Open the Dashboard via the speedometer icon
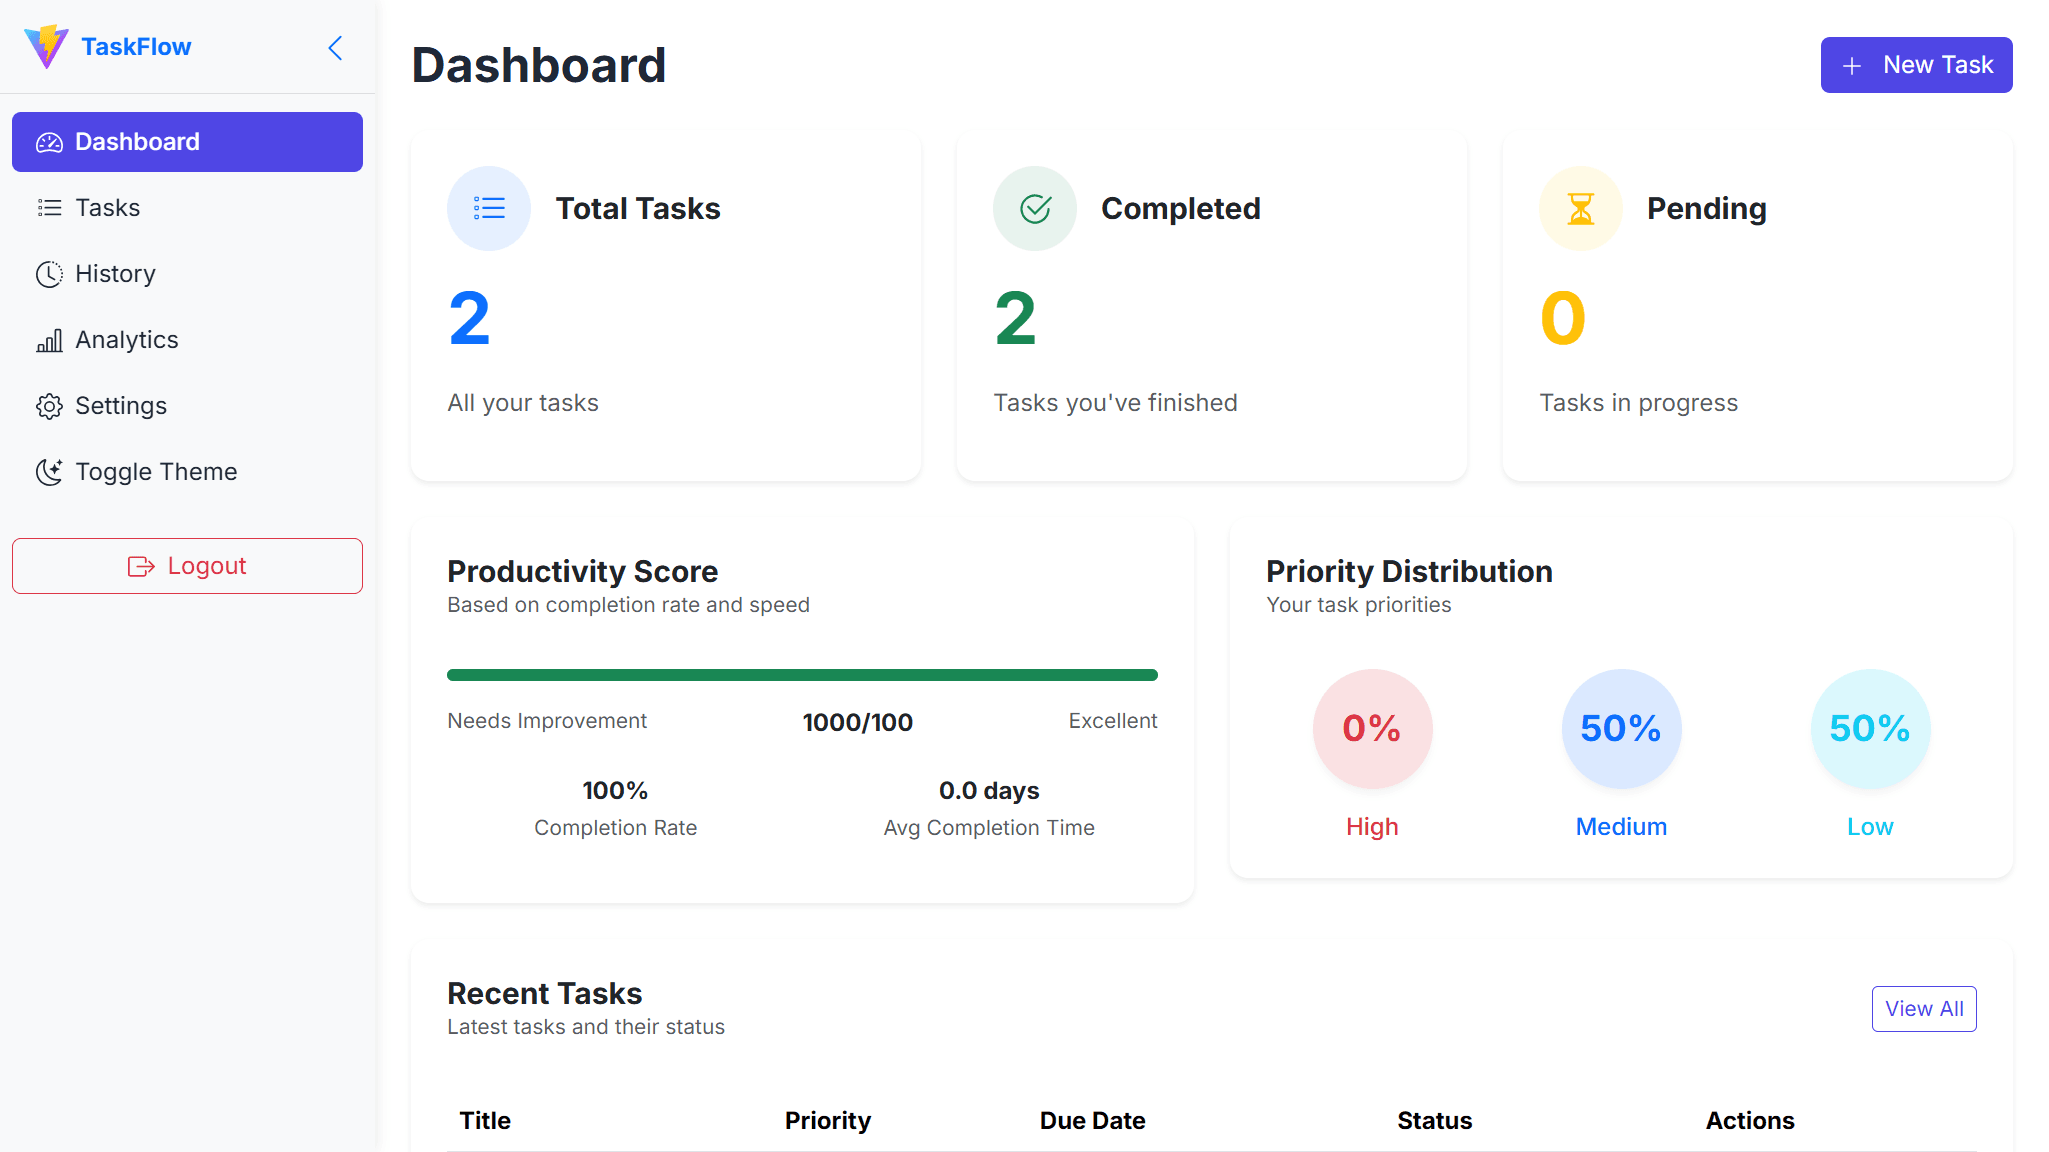The width and height of the screenshot is (2049, 1152). [49, 142]
